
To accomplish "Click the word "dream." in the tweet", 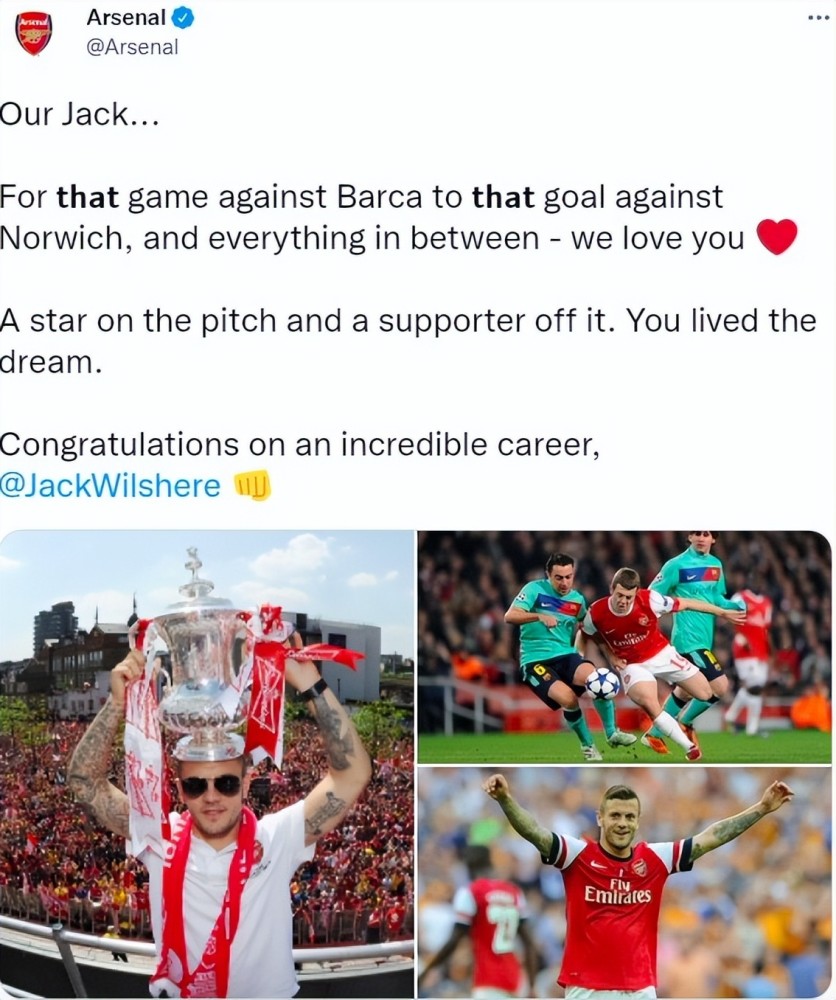I will pos(51,362).
